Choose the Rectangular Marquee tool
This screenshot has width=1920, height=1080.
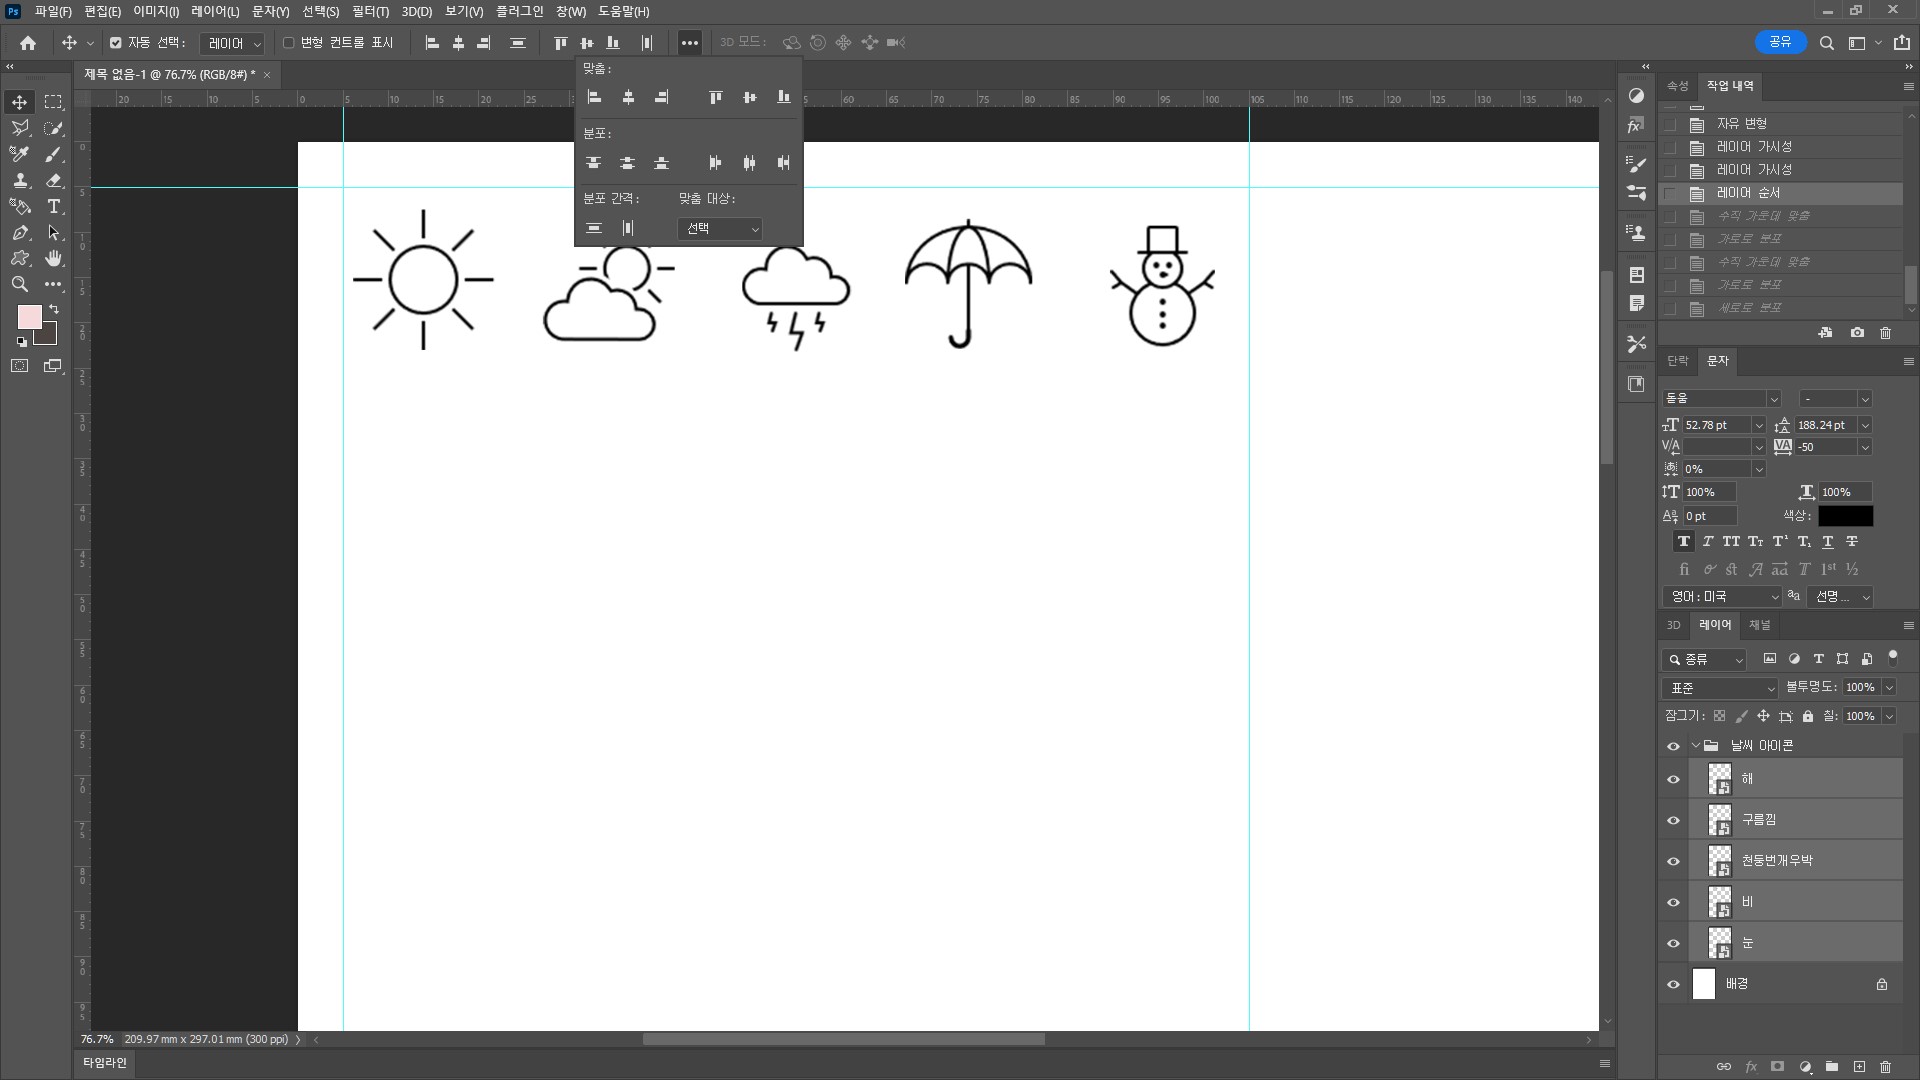click(54, 102)
